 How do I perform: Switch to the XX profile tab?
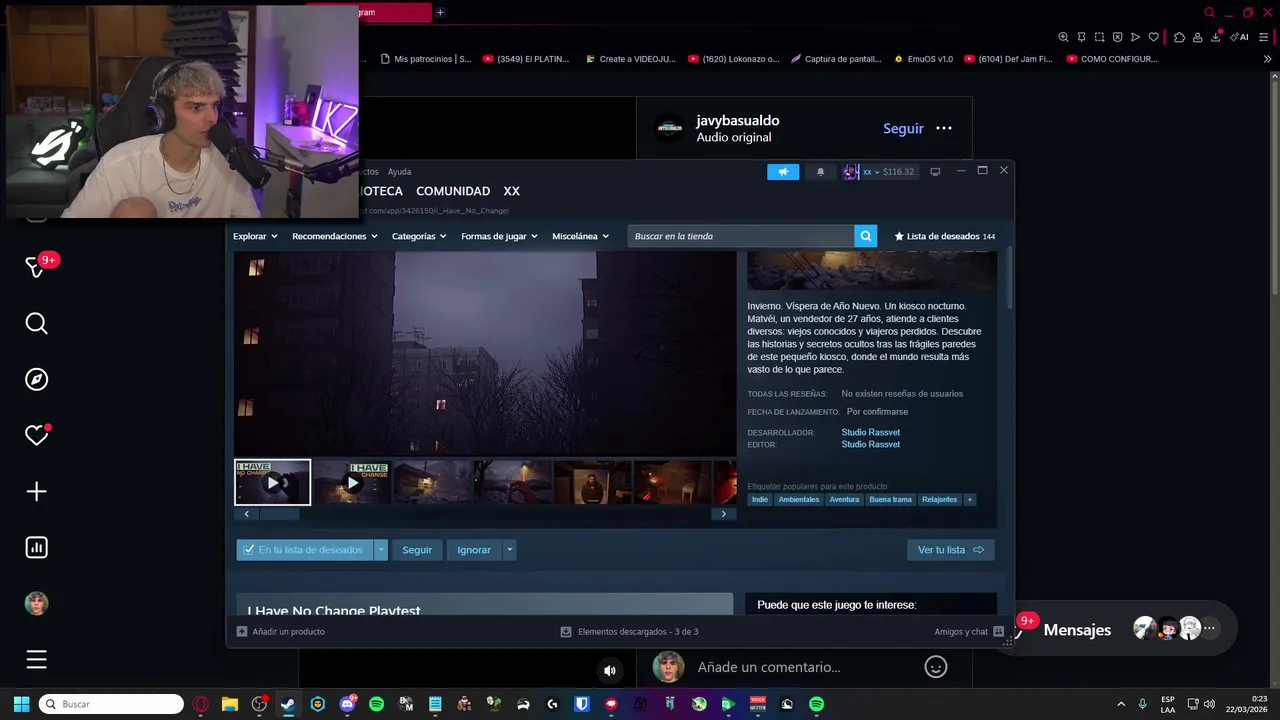pos(511,191)
